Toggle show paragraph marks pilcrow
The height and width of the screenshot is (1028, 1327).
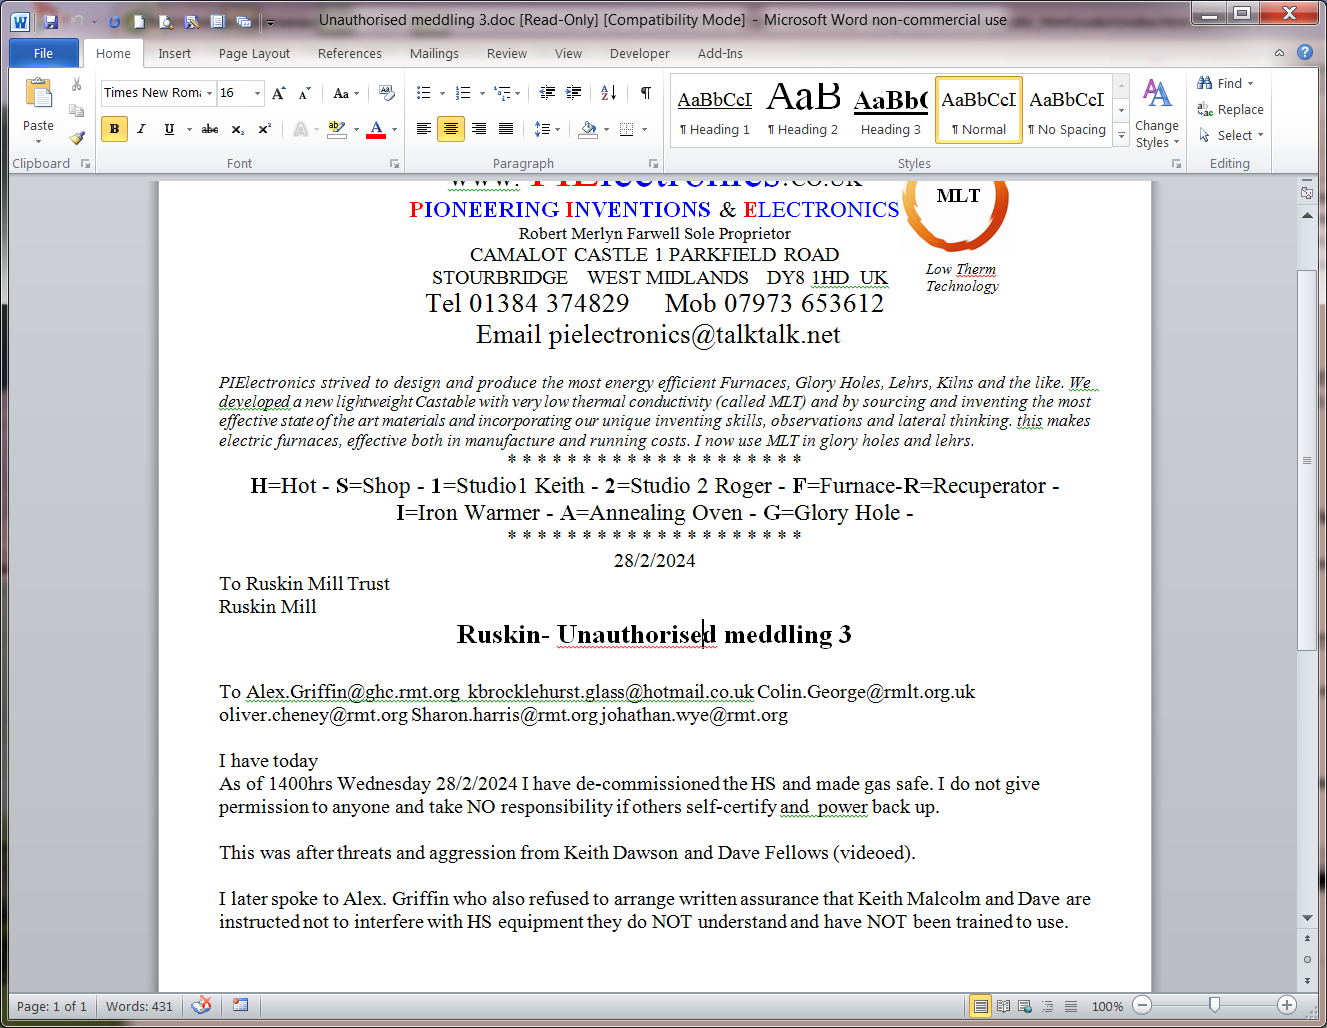[646, 93]
